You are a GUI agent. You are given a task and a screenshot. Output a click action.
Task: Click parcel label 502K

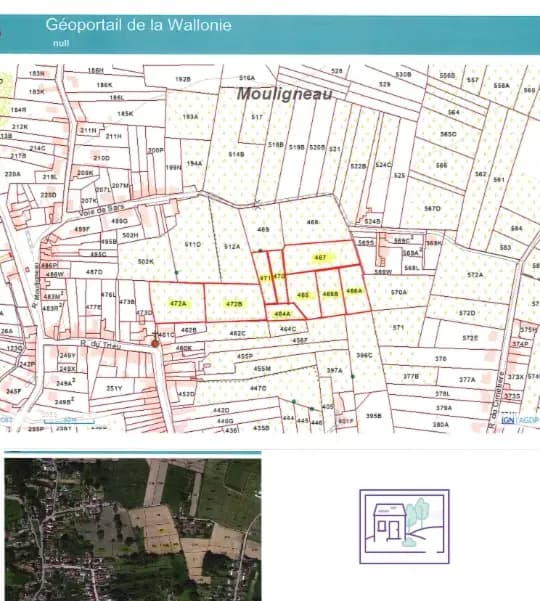[x=146, y=261]
